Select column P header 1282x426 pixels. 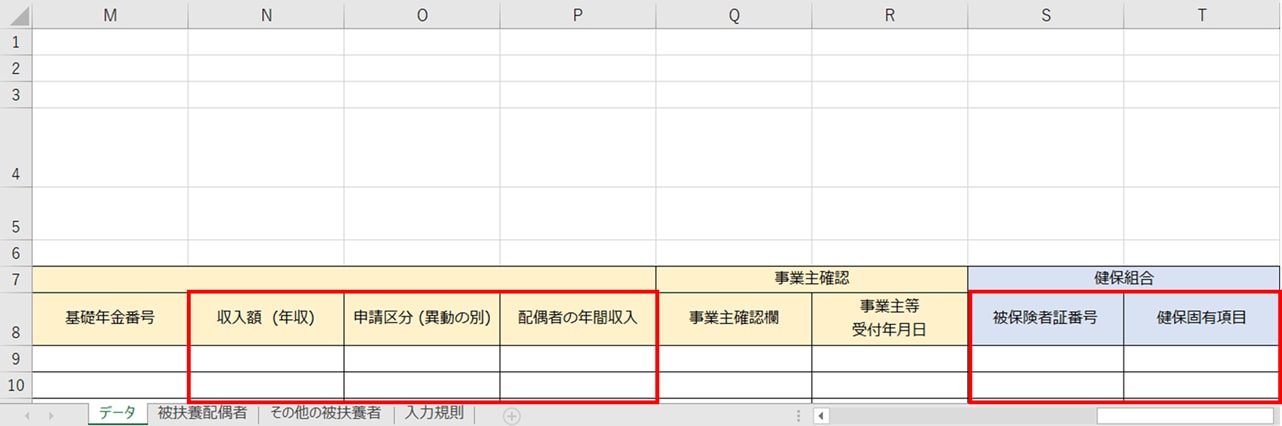click(578, 15)
